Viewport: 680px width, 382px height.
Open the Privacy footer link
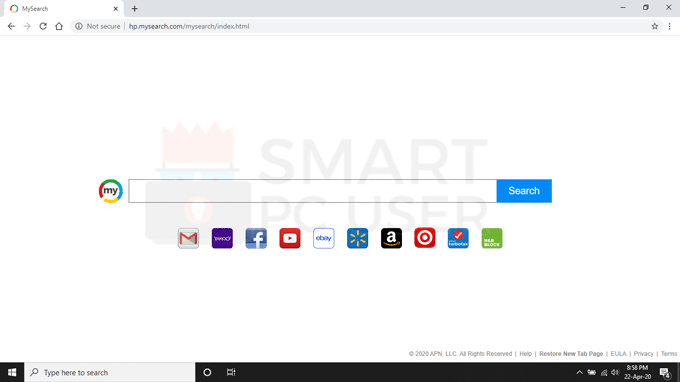[643, 354]
